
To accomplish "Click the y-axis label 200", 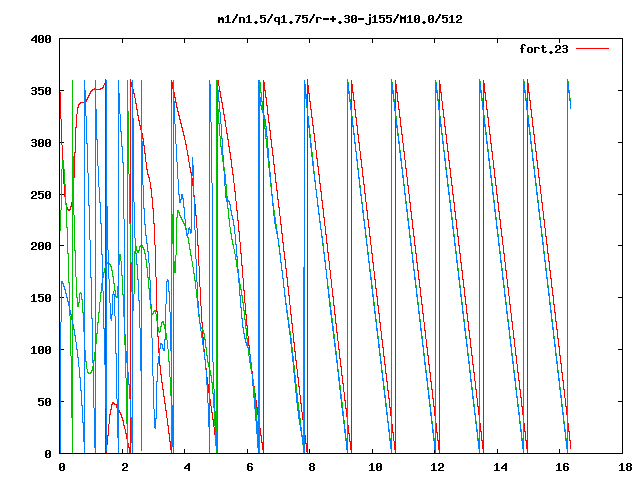I will point(41,246).
